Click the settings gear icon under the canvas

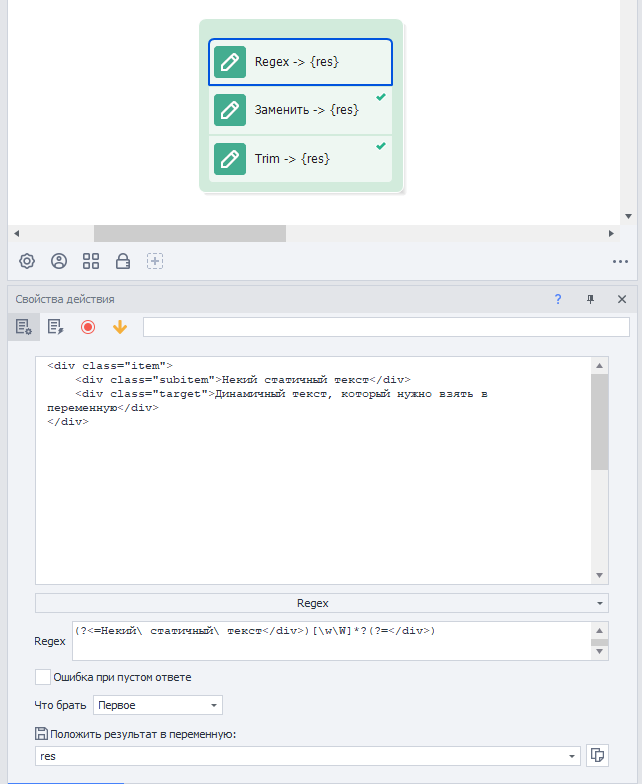[27, 261]
